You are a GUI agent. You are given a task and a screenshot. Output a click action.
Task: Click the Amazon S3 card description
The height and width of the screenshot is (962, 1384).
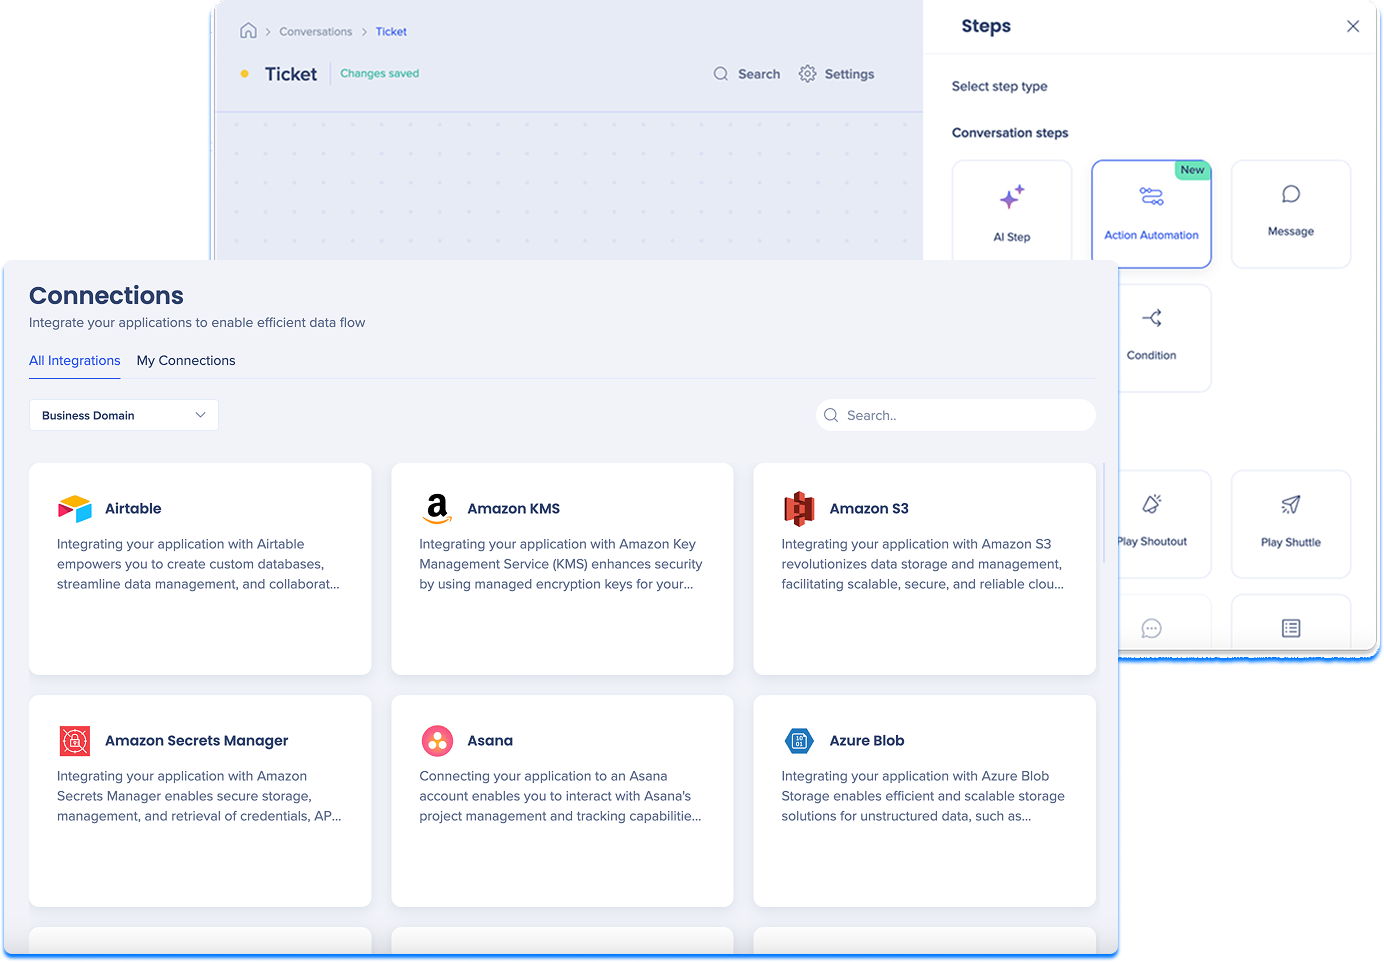point(923,564)
